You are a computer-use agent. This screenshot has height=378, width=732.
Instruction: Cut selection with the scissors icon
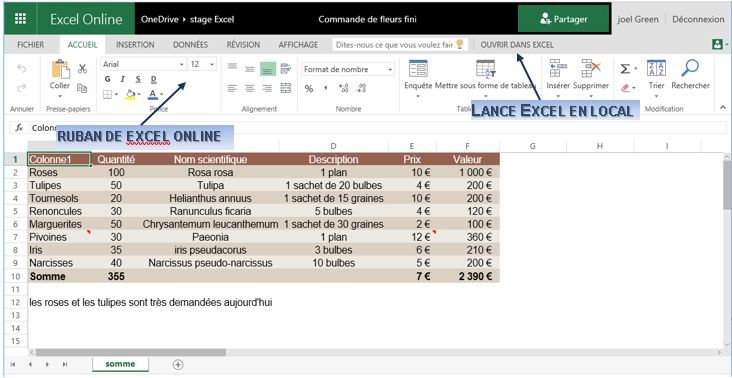click(x=83, y=69)
